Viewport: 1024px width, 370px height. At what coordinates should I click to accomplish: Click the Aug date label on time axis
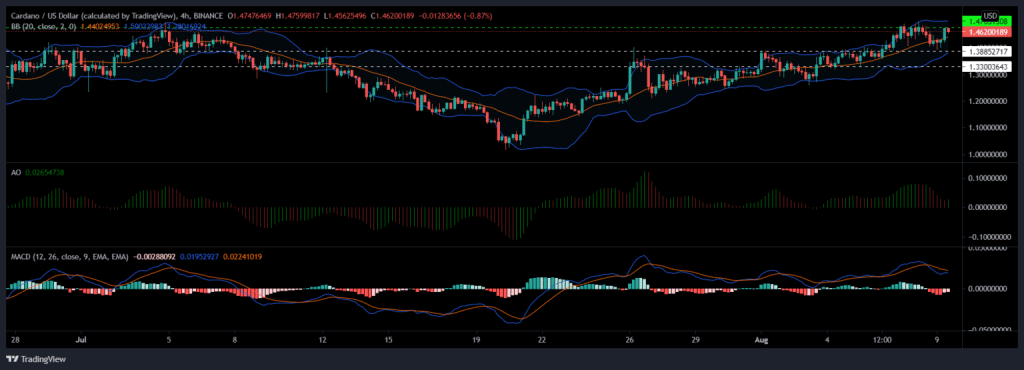[760, 340]
